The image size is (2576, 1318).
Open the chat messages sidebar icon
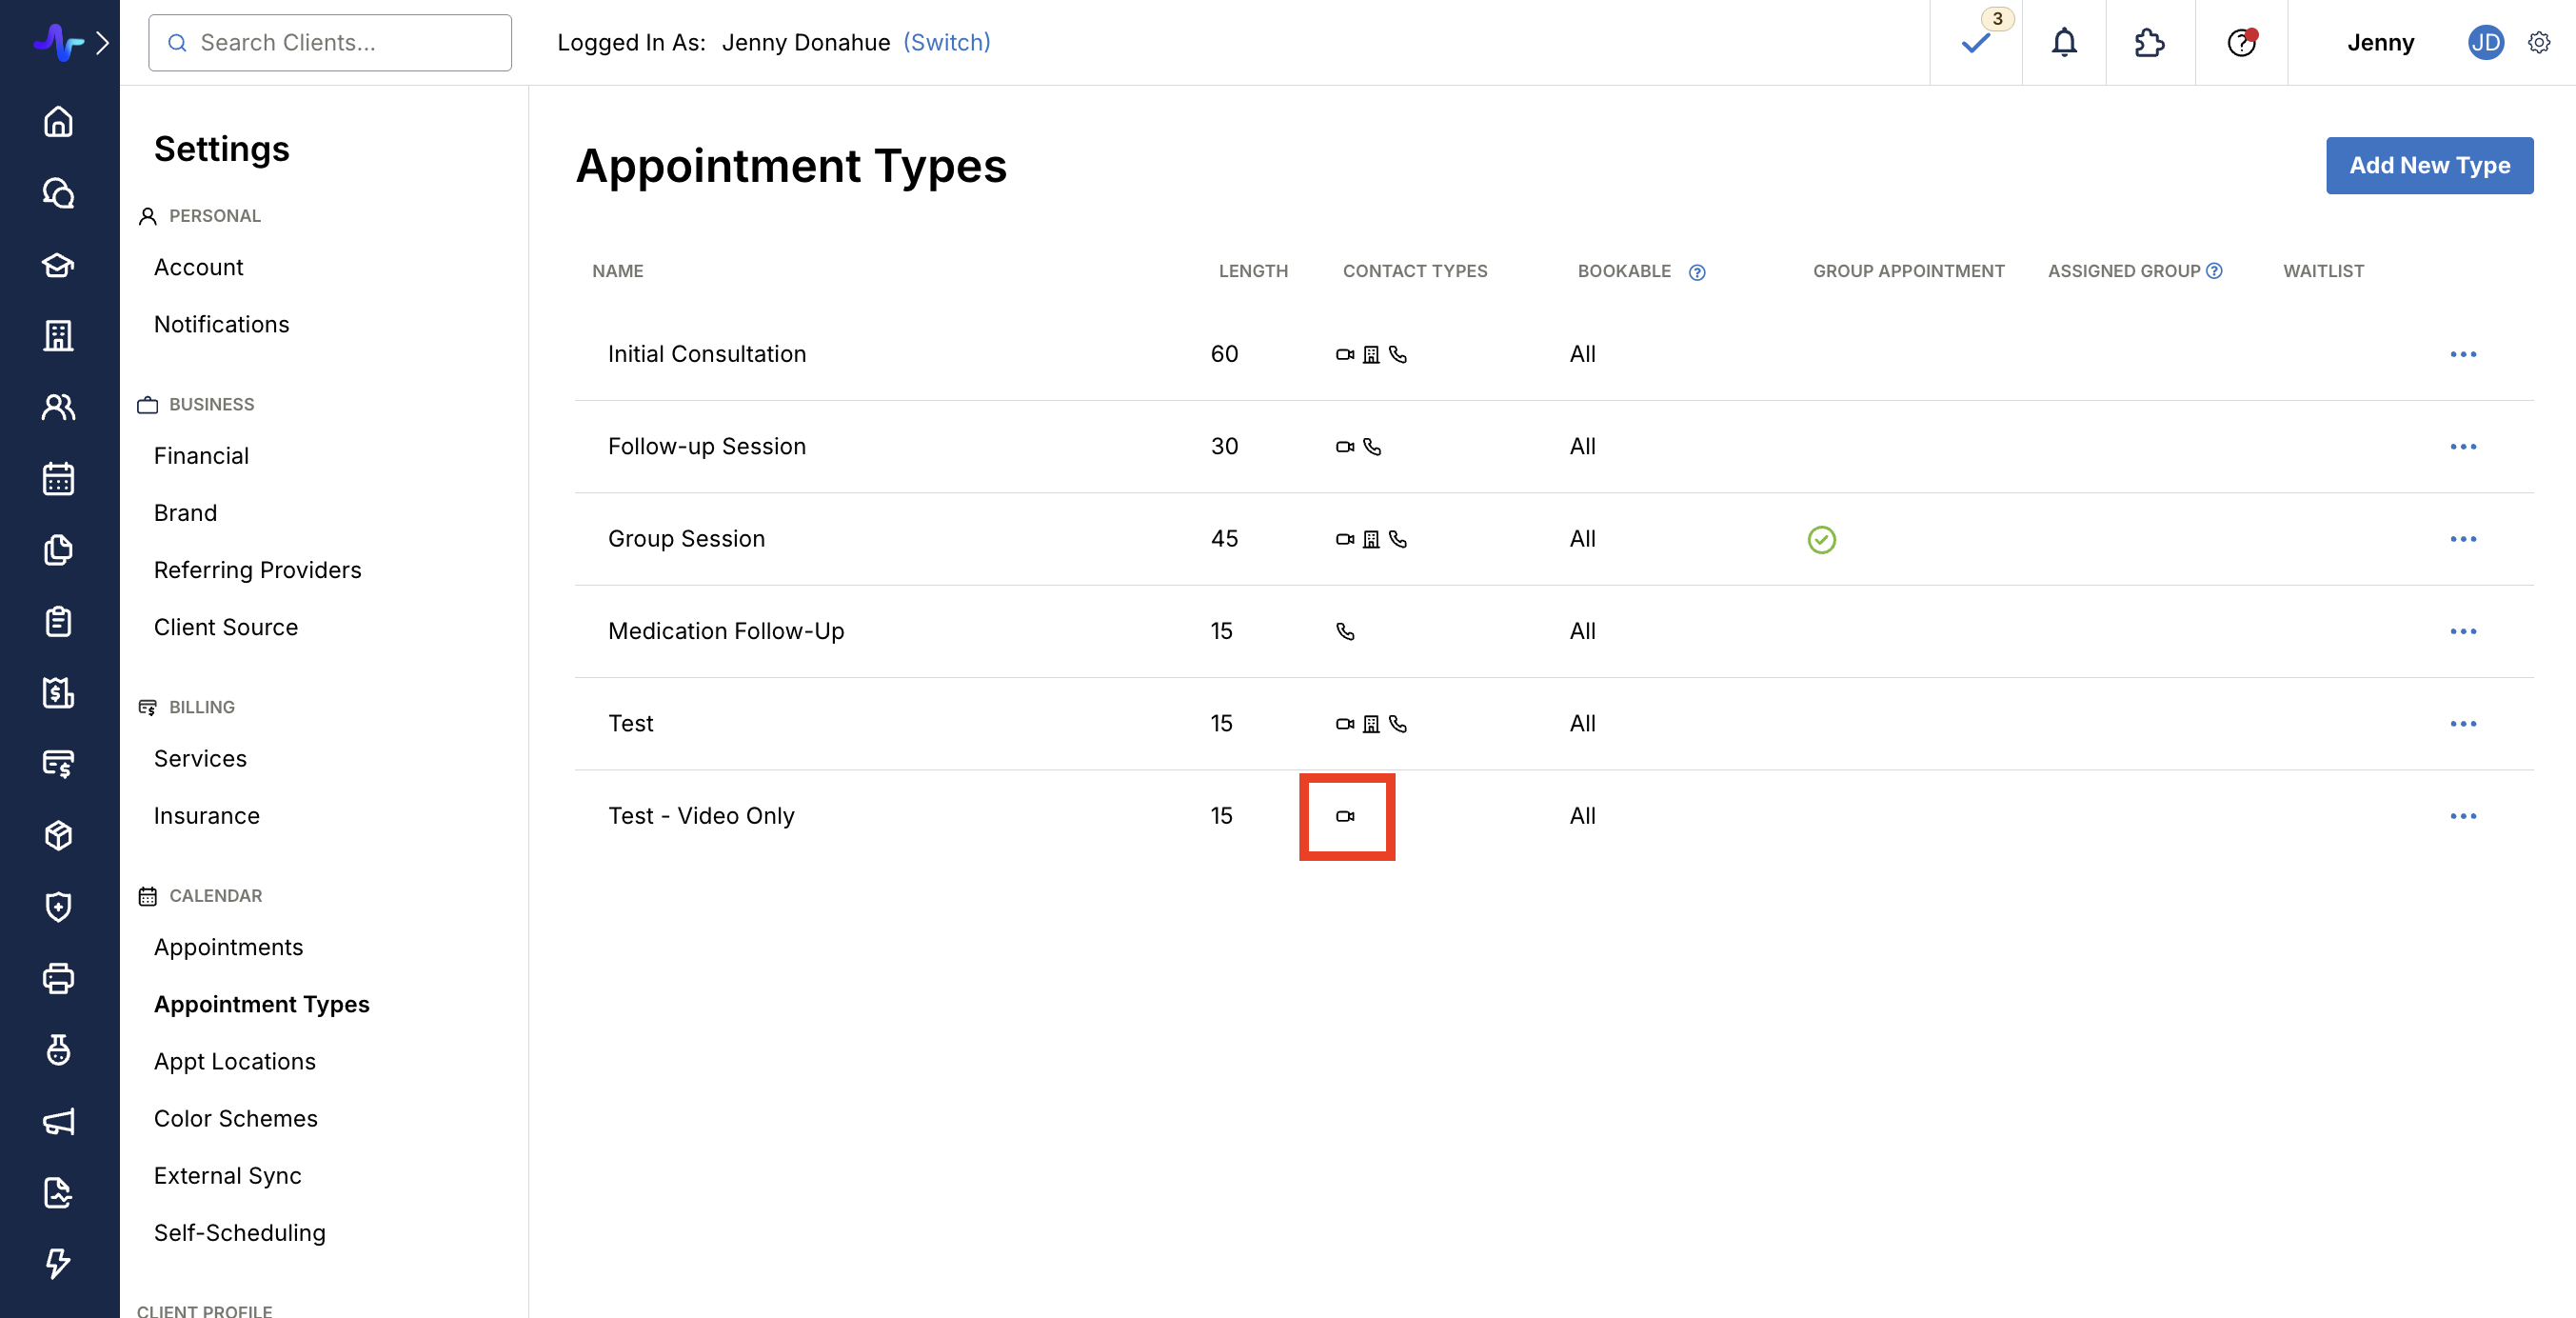(58, 193)
